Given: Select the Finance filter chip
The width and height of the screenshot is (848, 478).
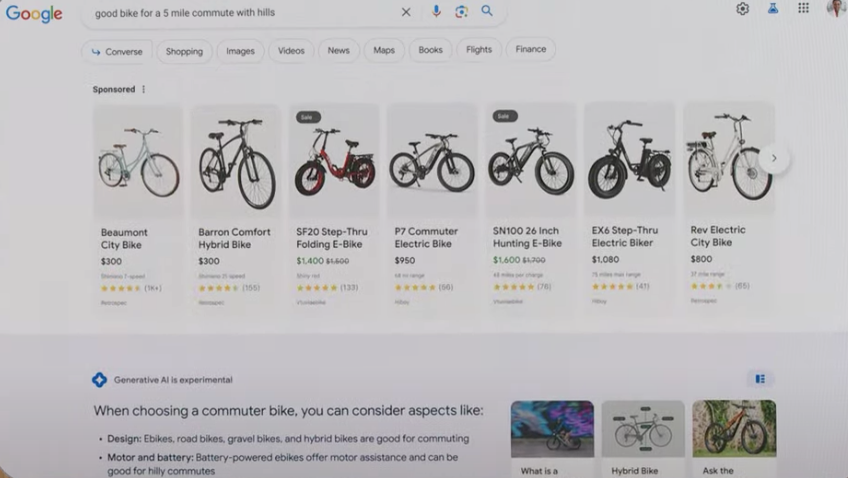Looking at the screenshot, I should tap(531, 49).
